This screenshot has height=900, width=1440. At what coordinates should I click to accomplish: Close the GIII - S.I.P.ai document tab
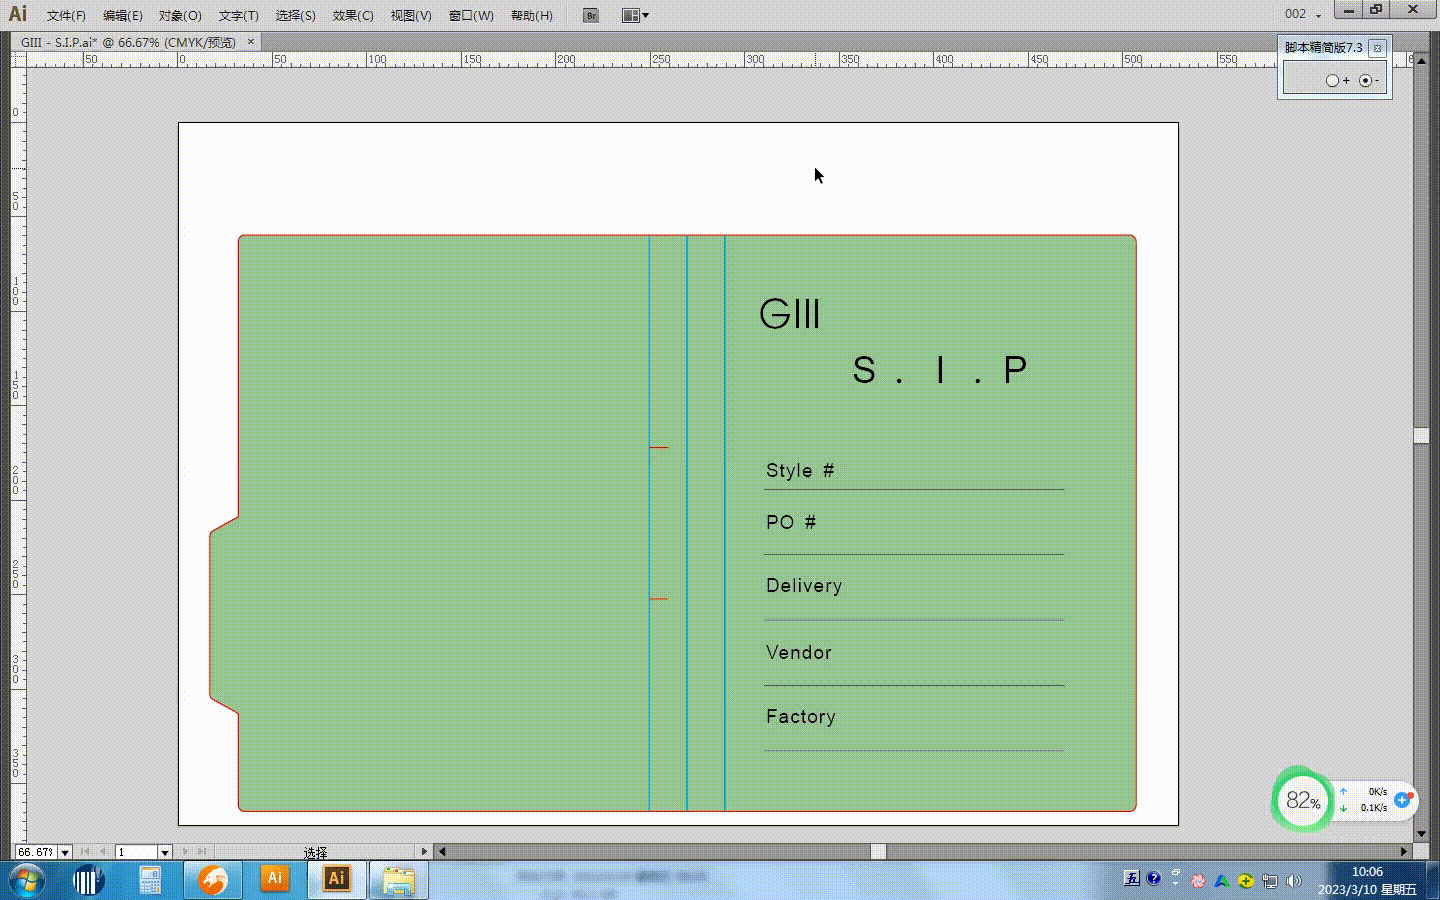251,41
